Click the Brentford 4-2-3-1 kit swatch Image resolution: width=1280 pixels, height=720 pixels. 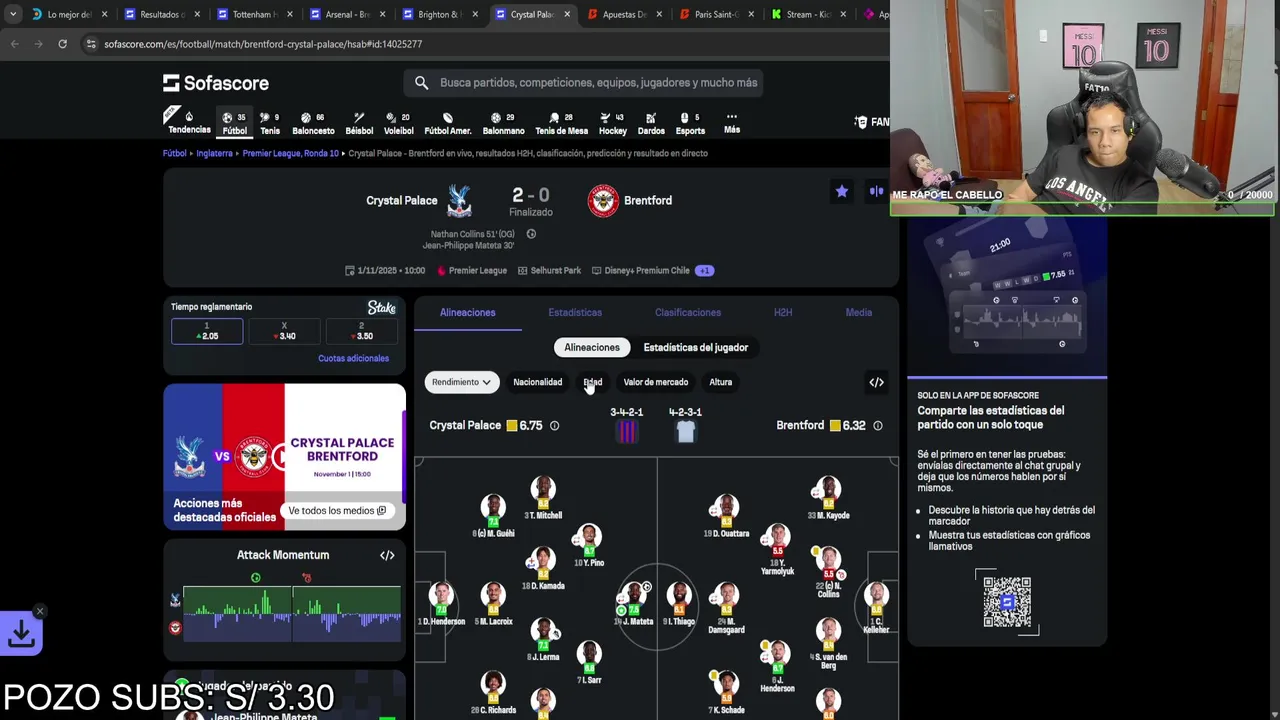click(685, 432)
